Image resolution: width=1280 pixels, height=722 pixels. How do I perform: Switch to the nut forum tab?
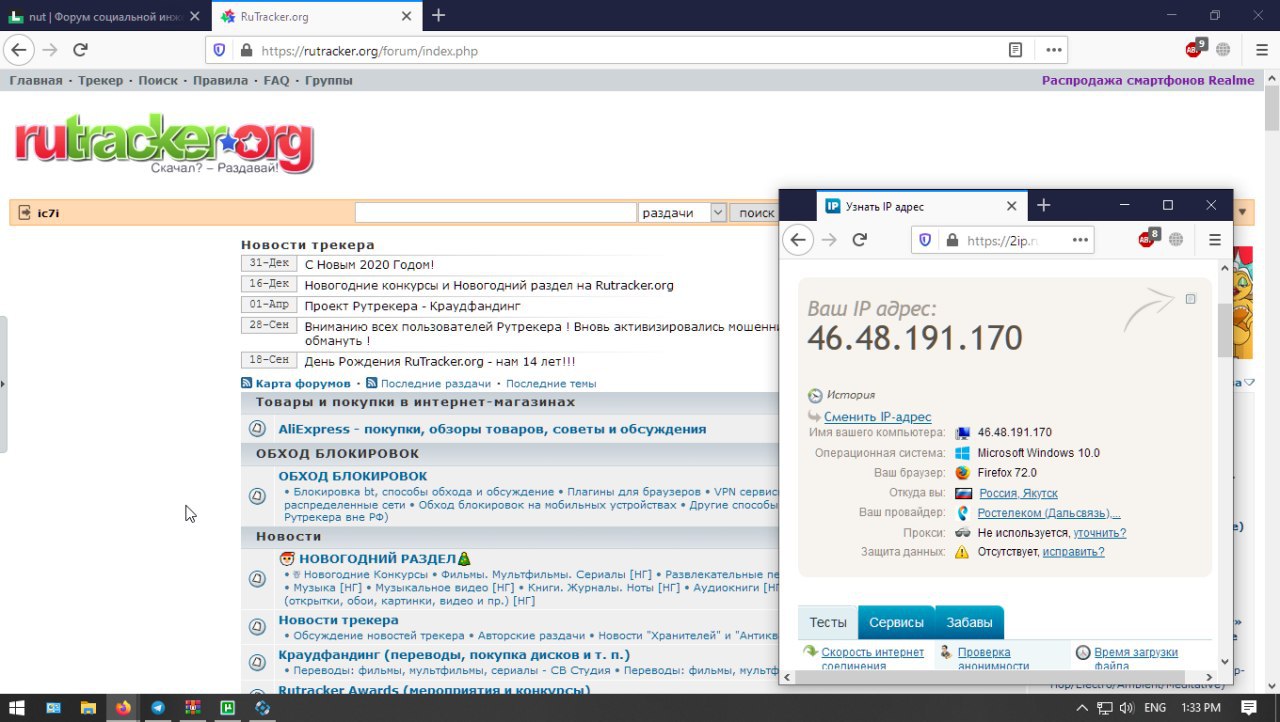click(105, 16)
